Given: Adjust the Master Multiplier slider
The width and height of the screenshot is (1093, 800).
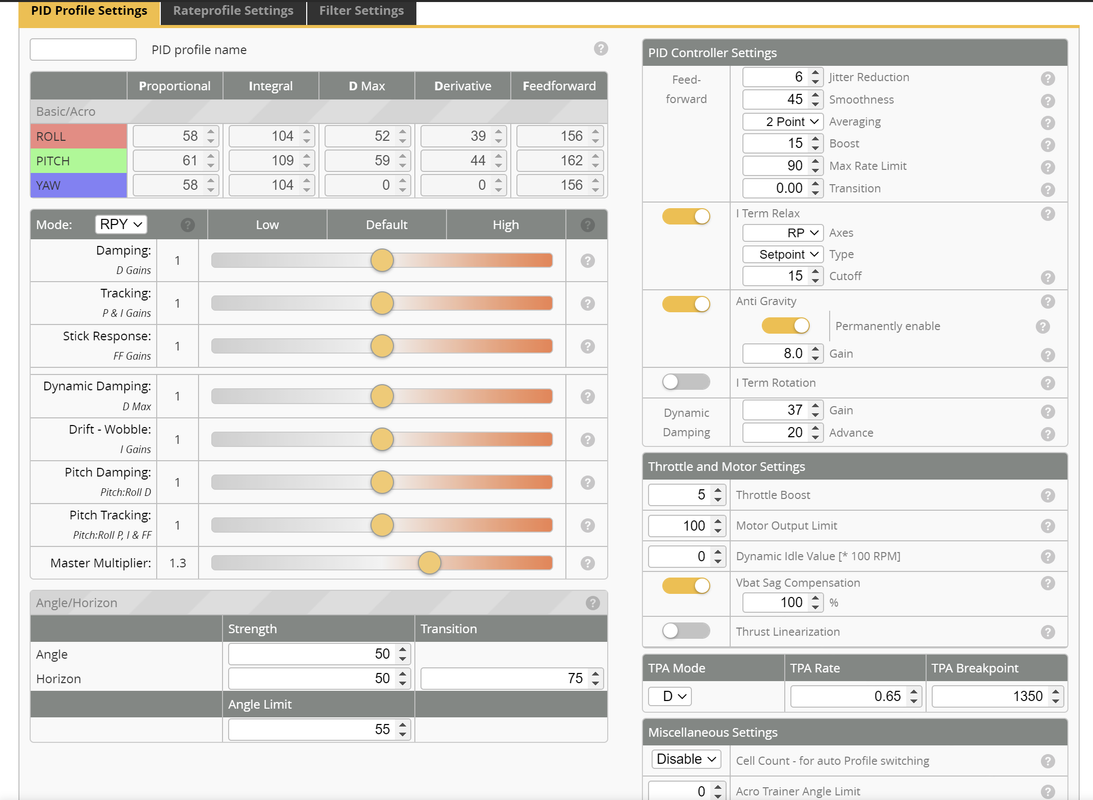Looking at the screenshot, I should (x=382, y=563).
